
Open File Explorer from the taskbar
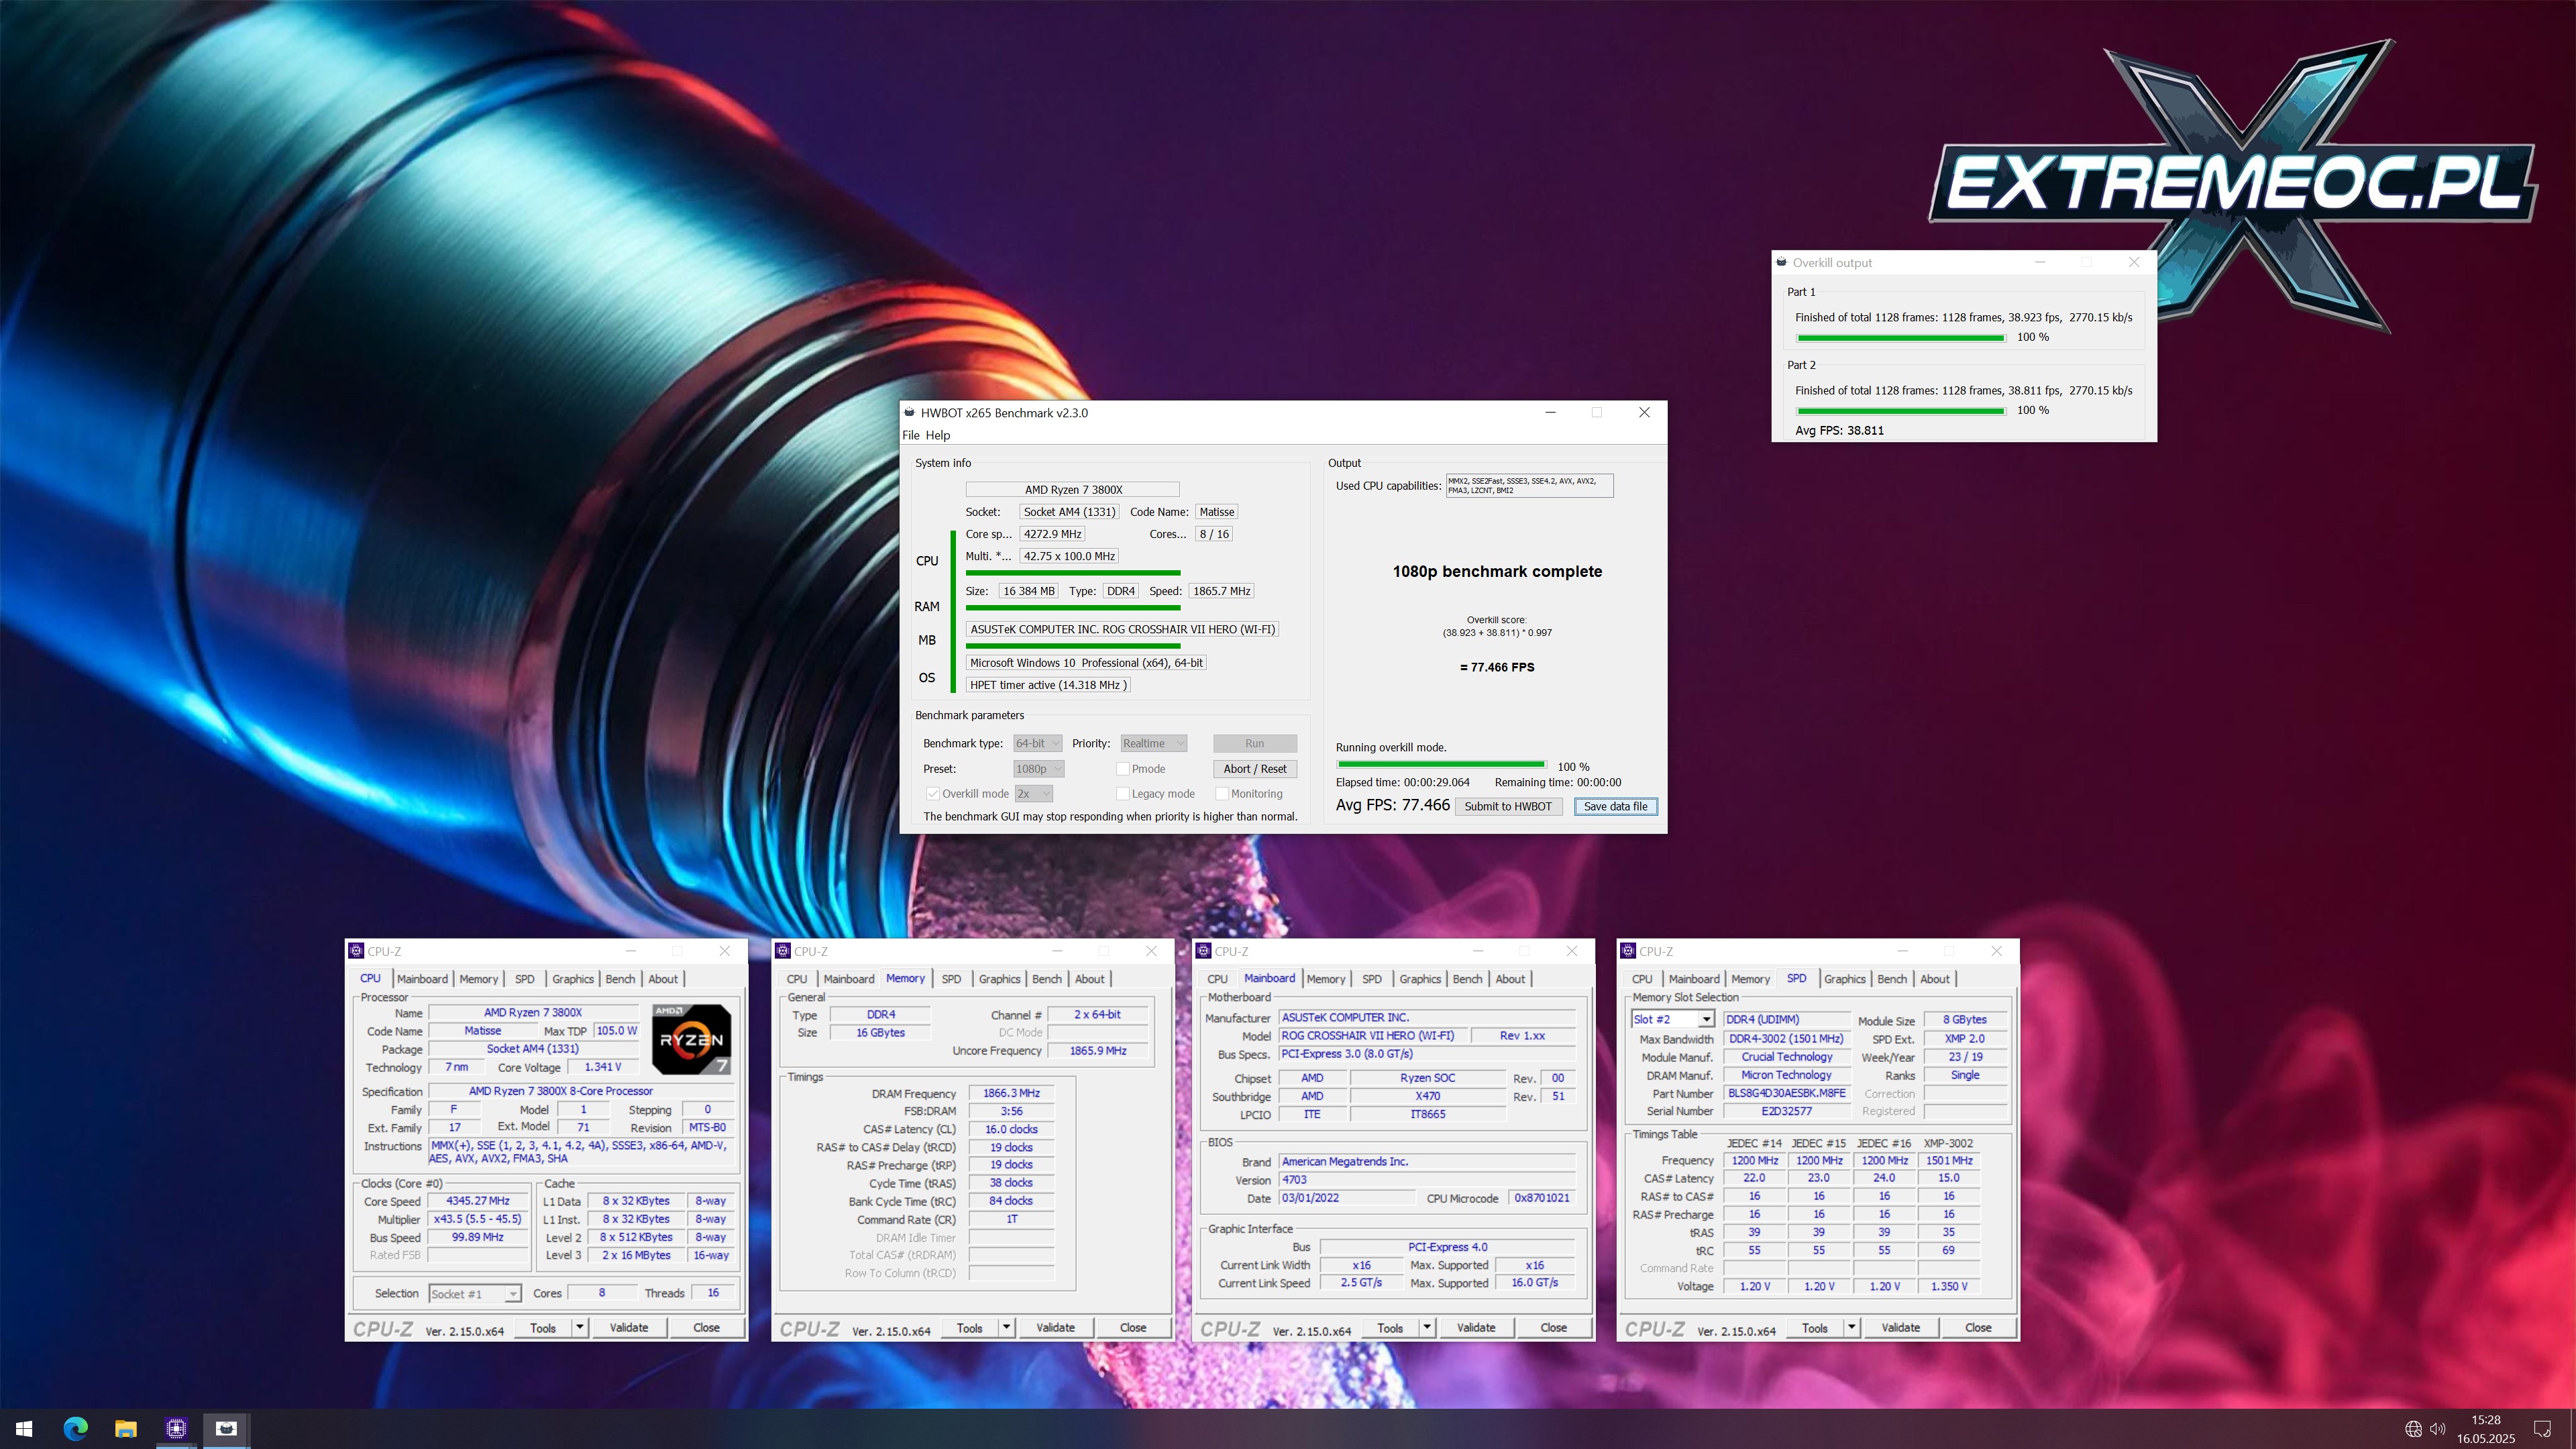coord(125,1429)
